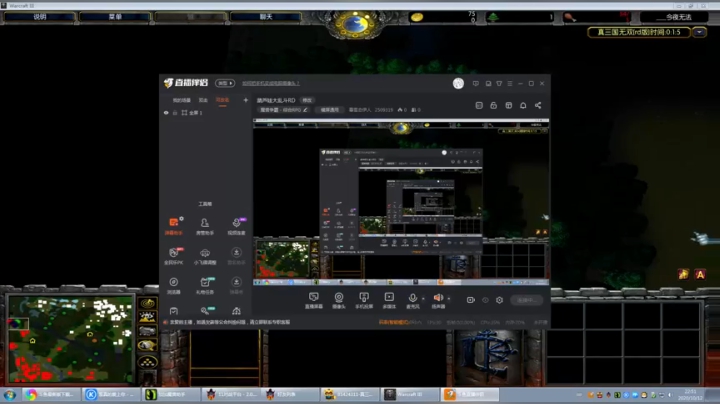Click the share icon in room header
The width and height of the screenshot is (720, 404).
[x=538, y=106]
